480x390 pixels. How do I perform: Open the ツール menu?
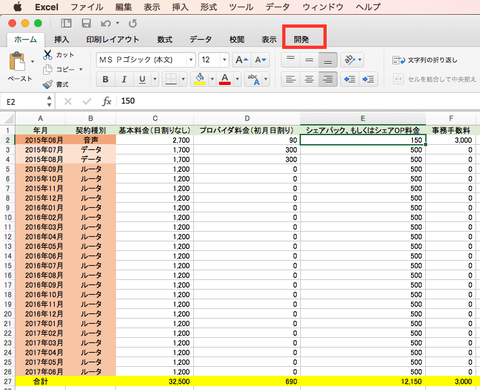coord(241,7)
